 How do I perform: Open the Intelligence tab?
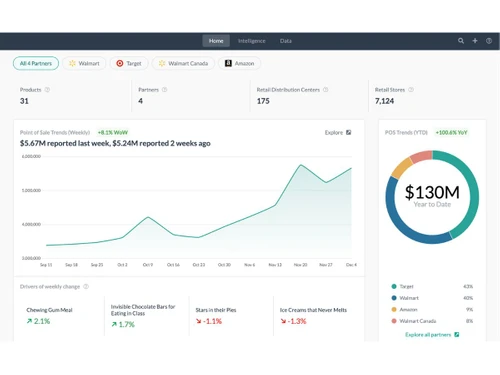[252, 41]
